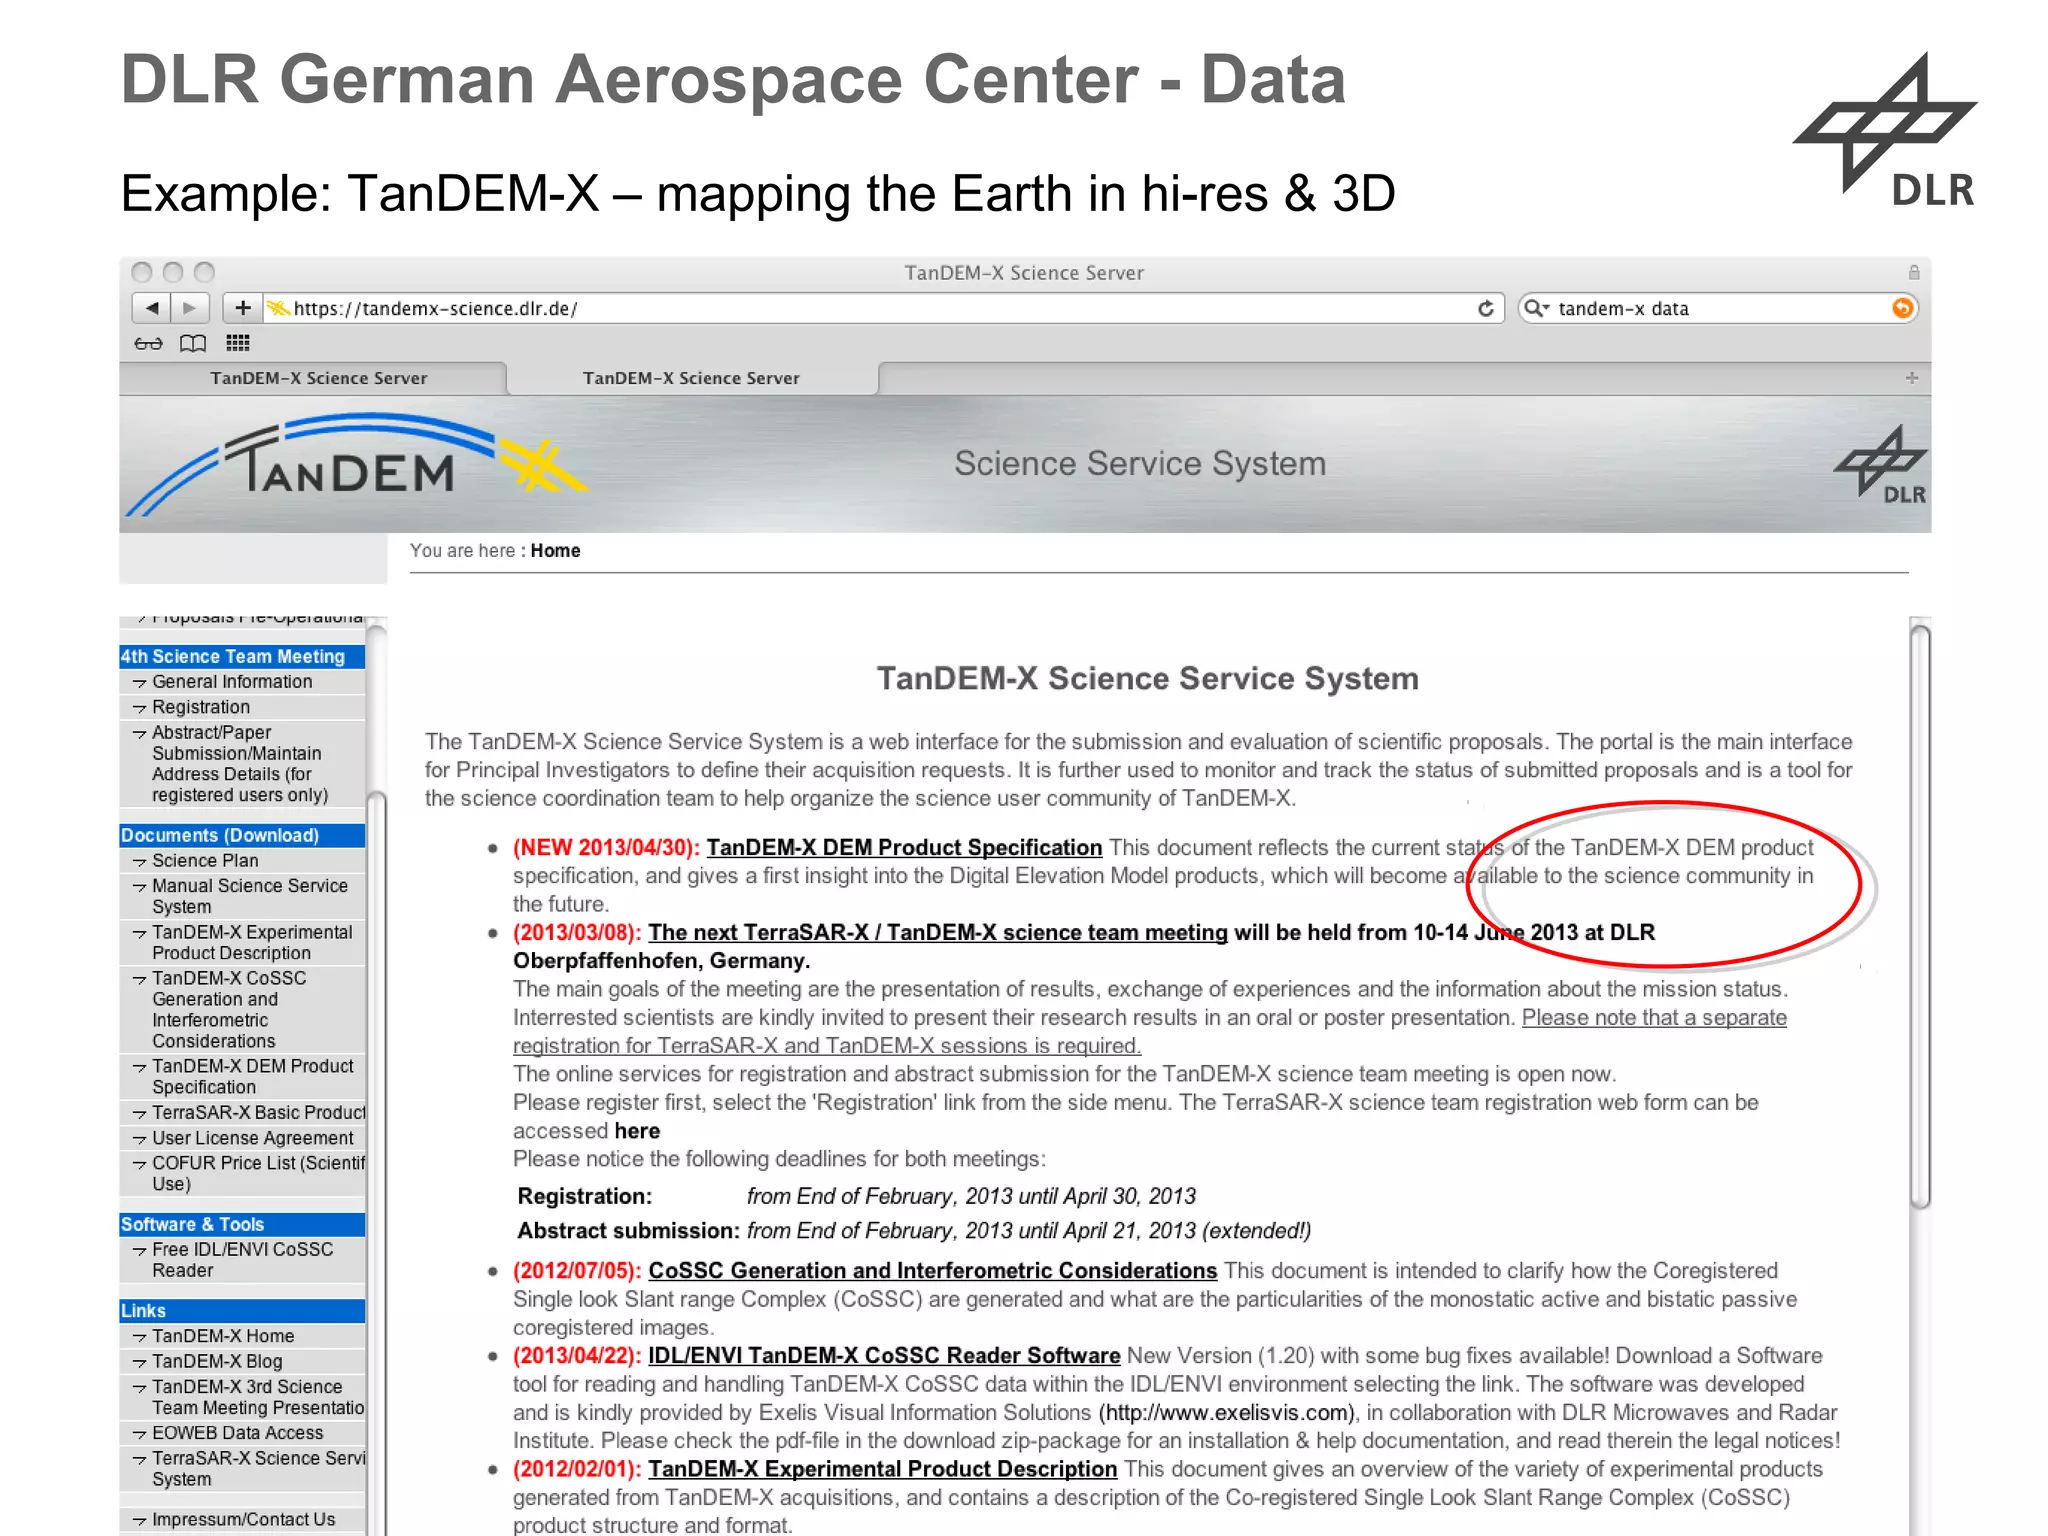
Task: Click the search magnifier dropdown icon
Action: pyautogui.click(x=1536, y=308)
